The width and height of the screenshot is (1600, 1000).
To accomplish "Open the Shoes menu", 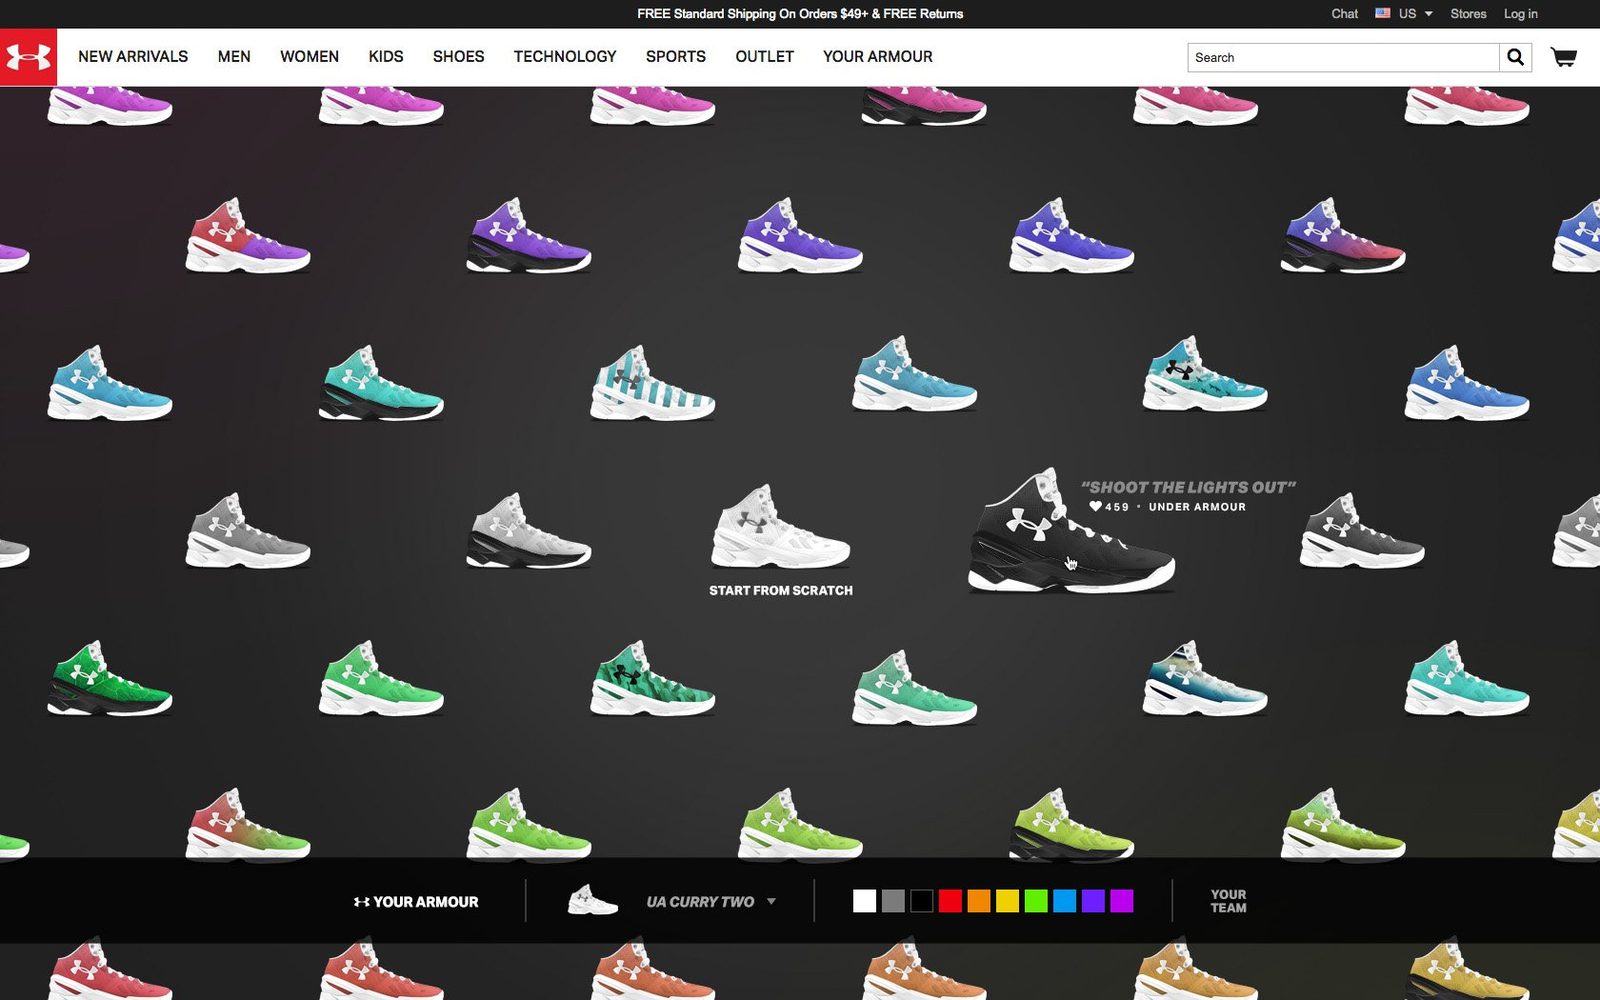I will point(458,57).
